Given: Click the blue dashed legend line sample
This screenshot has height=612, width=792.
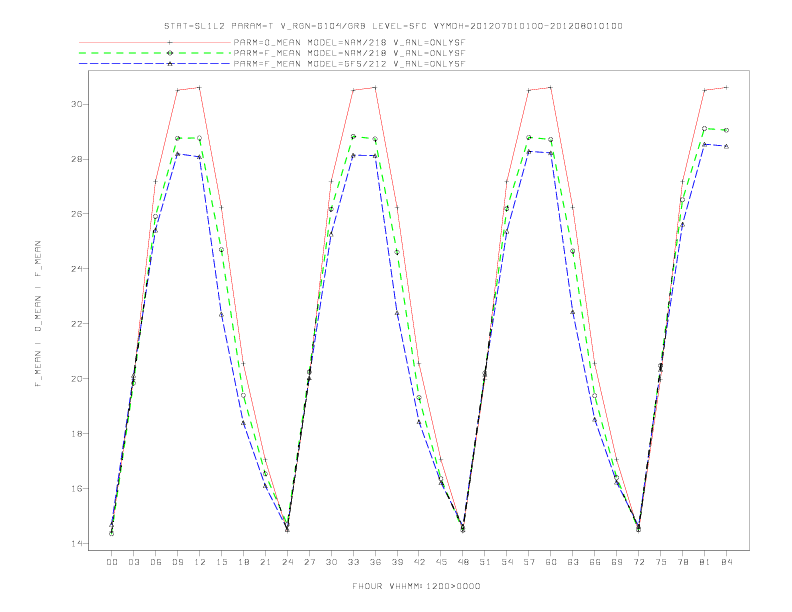Looking at the screenshot, I should point(155,64).
